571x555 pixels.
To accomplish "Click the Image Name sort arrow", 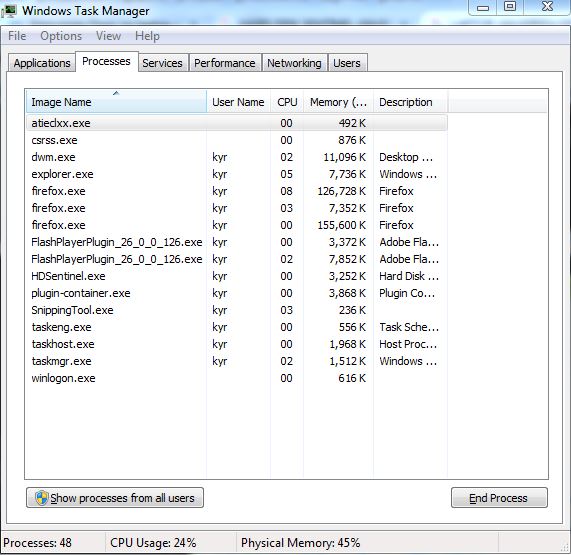I will 116,93.
